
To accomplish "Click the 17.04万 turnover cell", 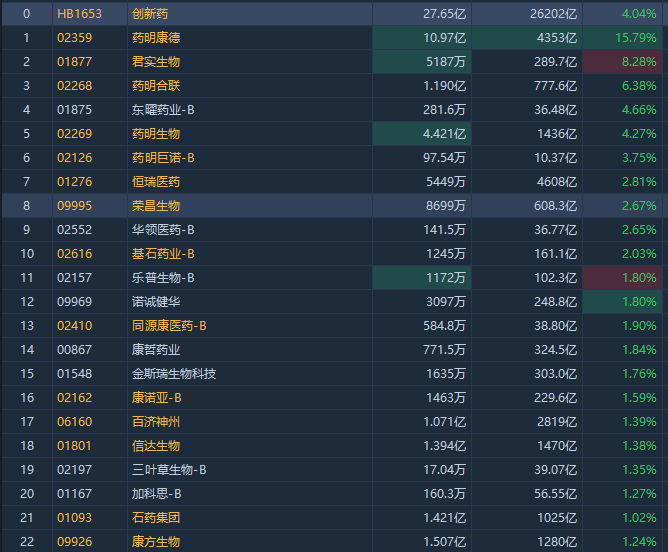I will [422, 469].
